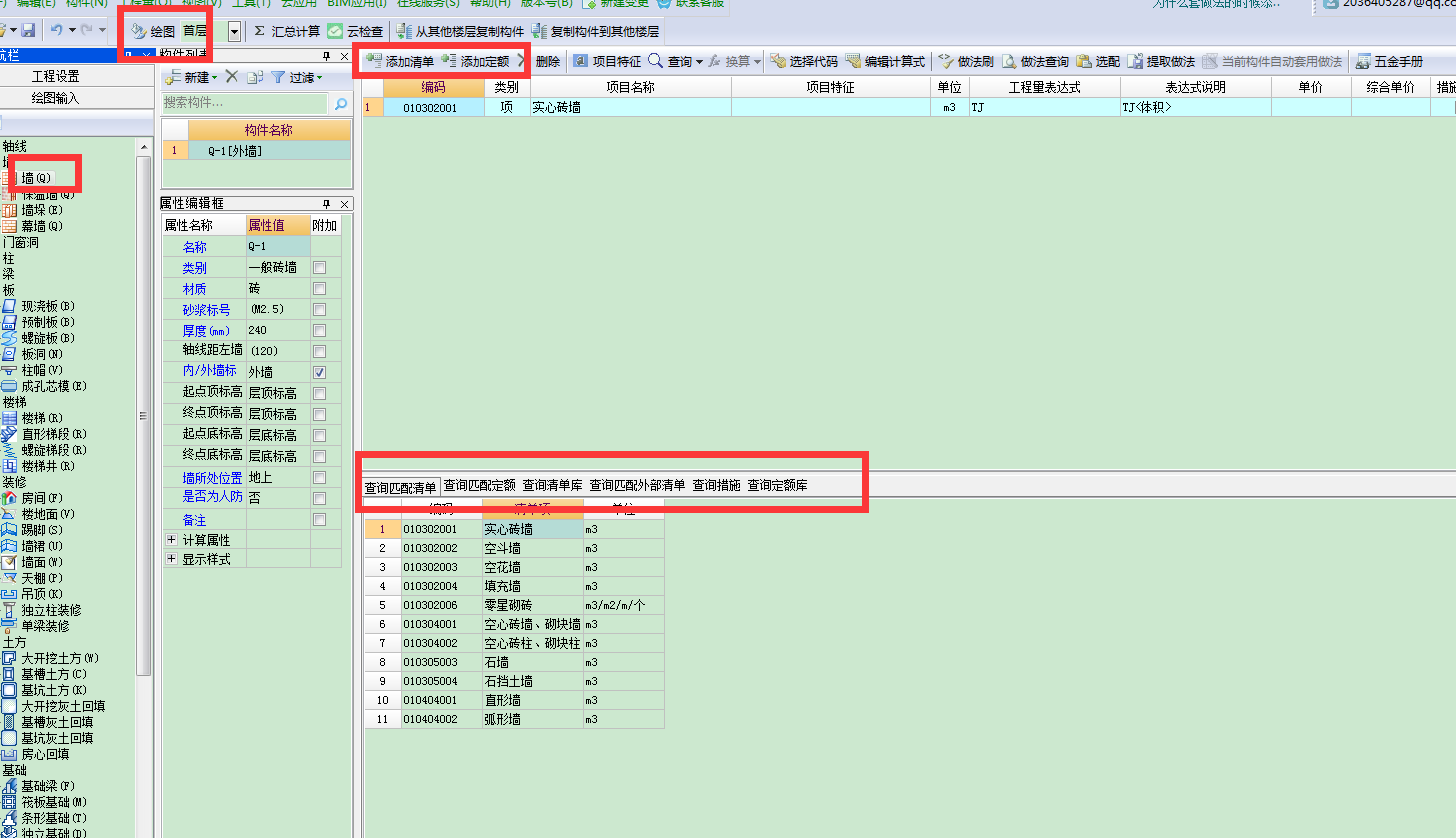
Task: Switch to 查询匹配定额 tab
Action: [x=479, y=486]
